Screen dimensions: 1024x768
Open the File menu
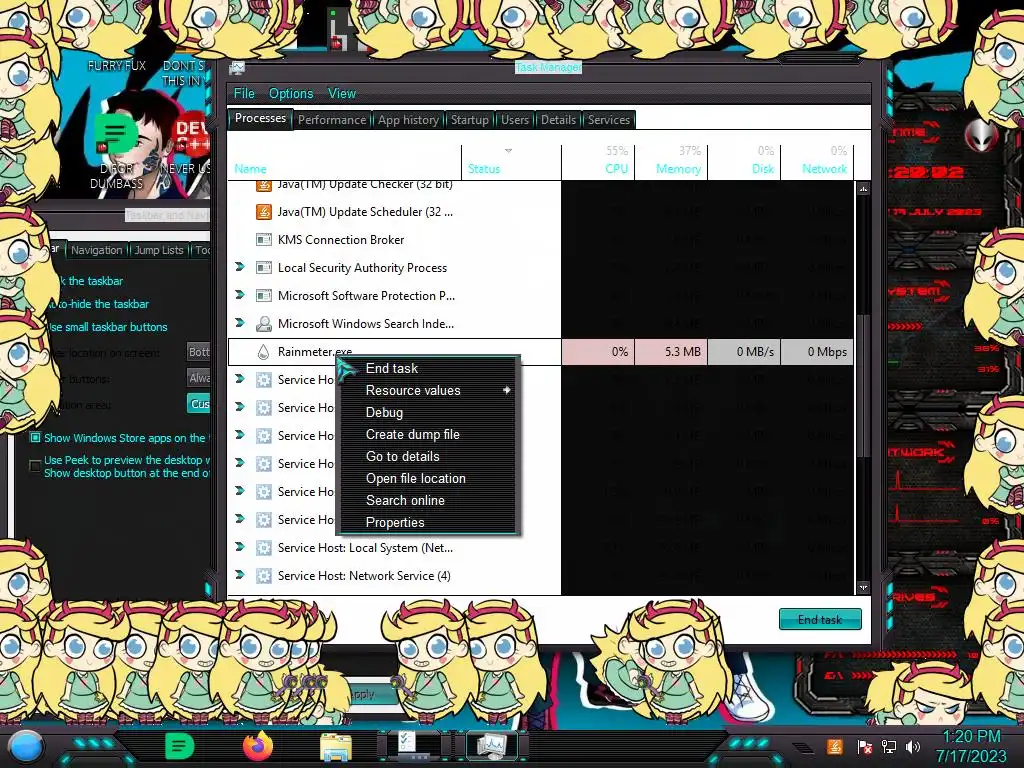[244, 93]
